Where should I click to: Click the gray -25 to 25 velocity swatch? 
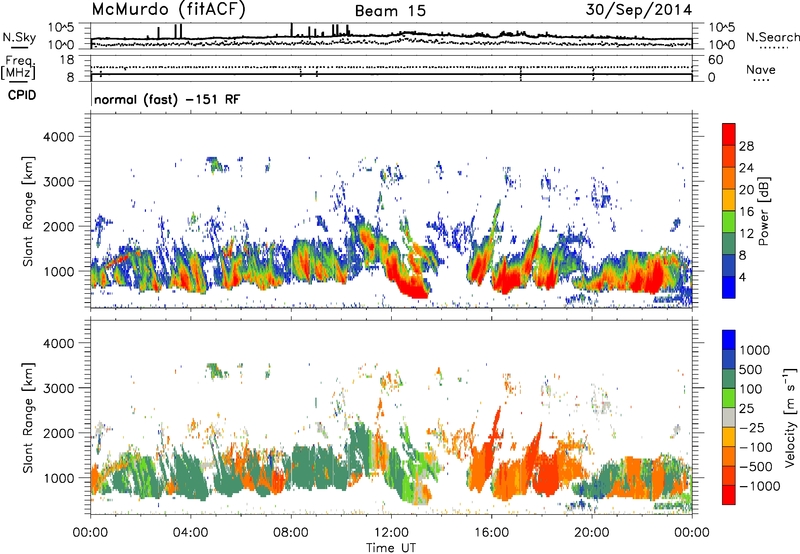pos(729,417)
